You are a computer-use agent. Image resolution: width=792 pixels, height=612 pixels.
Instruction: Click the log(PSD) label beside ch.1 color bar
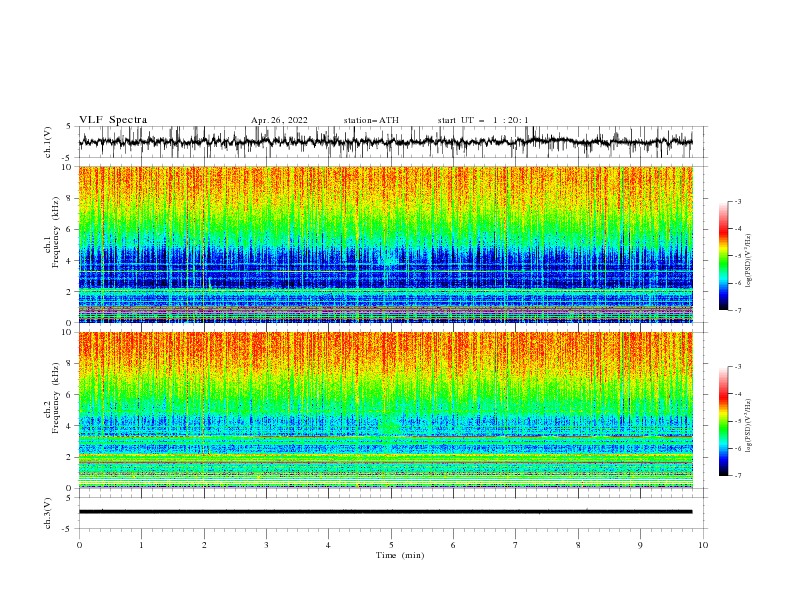748,261
